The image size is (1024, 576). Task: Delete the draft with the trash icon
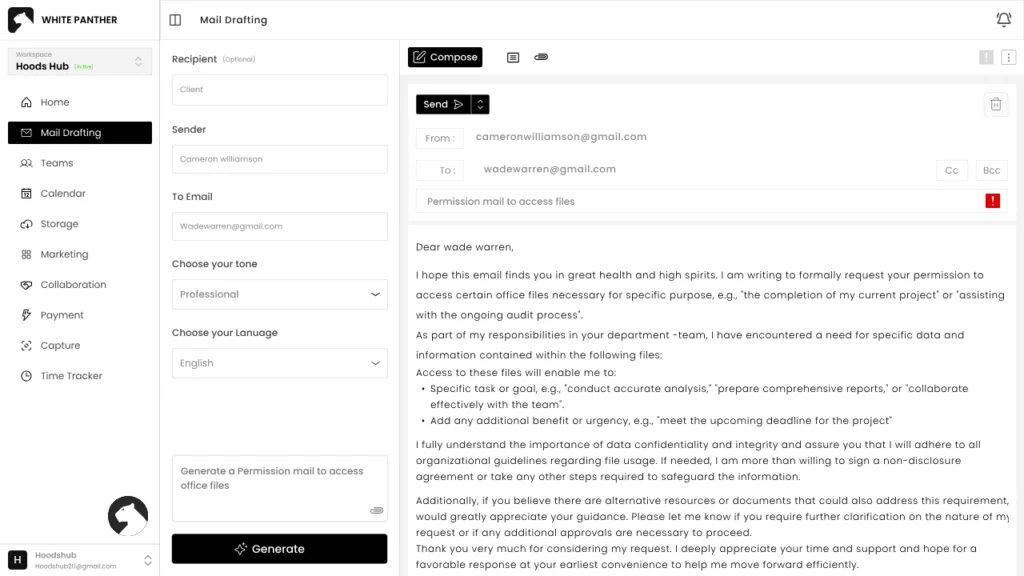[x=996, y=104]
